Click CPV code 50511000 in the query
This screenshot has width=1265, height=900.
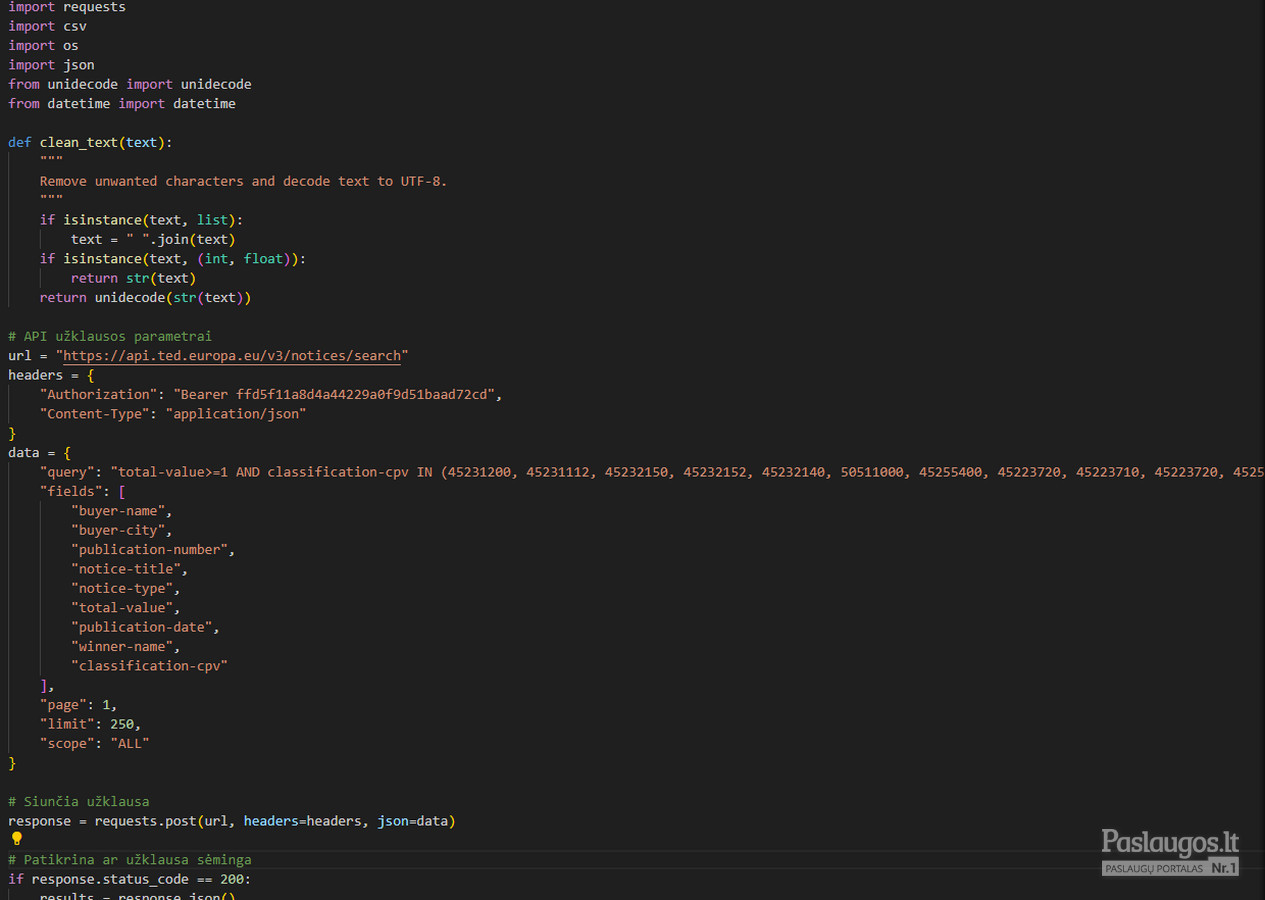point(871,472)
